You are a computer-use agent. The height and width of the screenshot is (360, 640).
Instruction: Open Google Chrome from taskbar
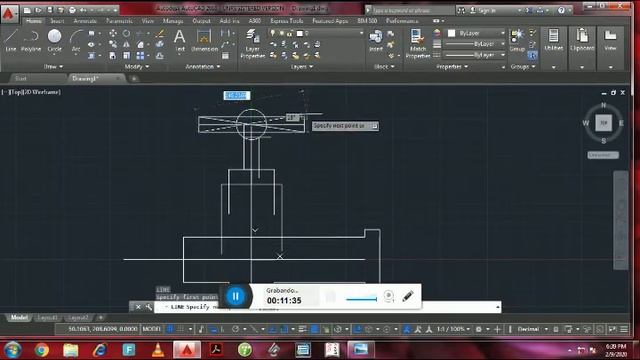tap(41, 350)
